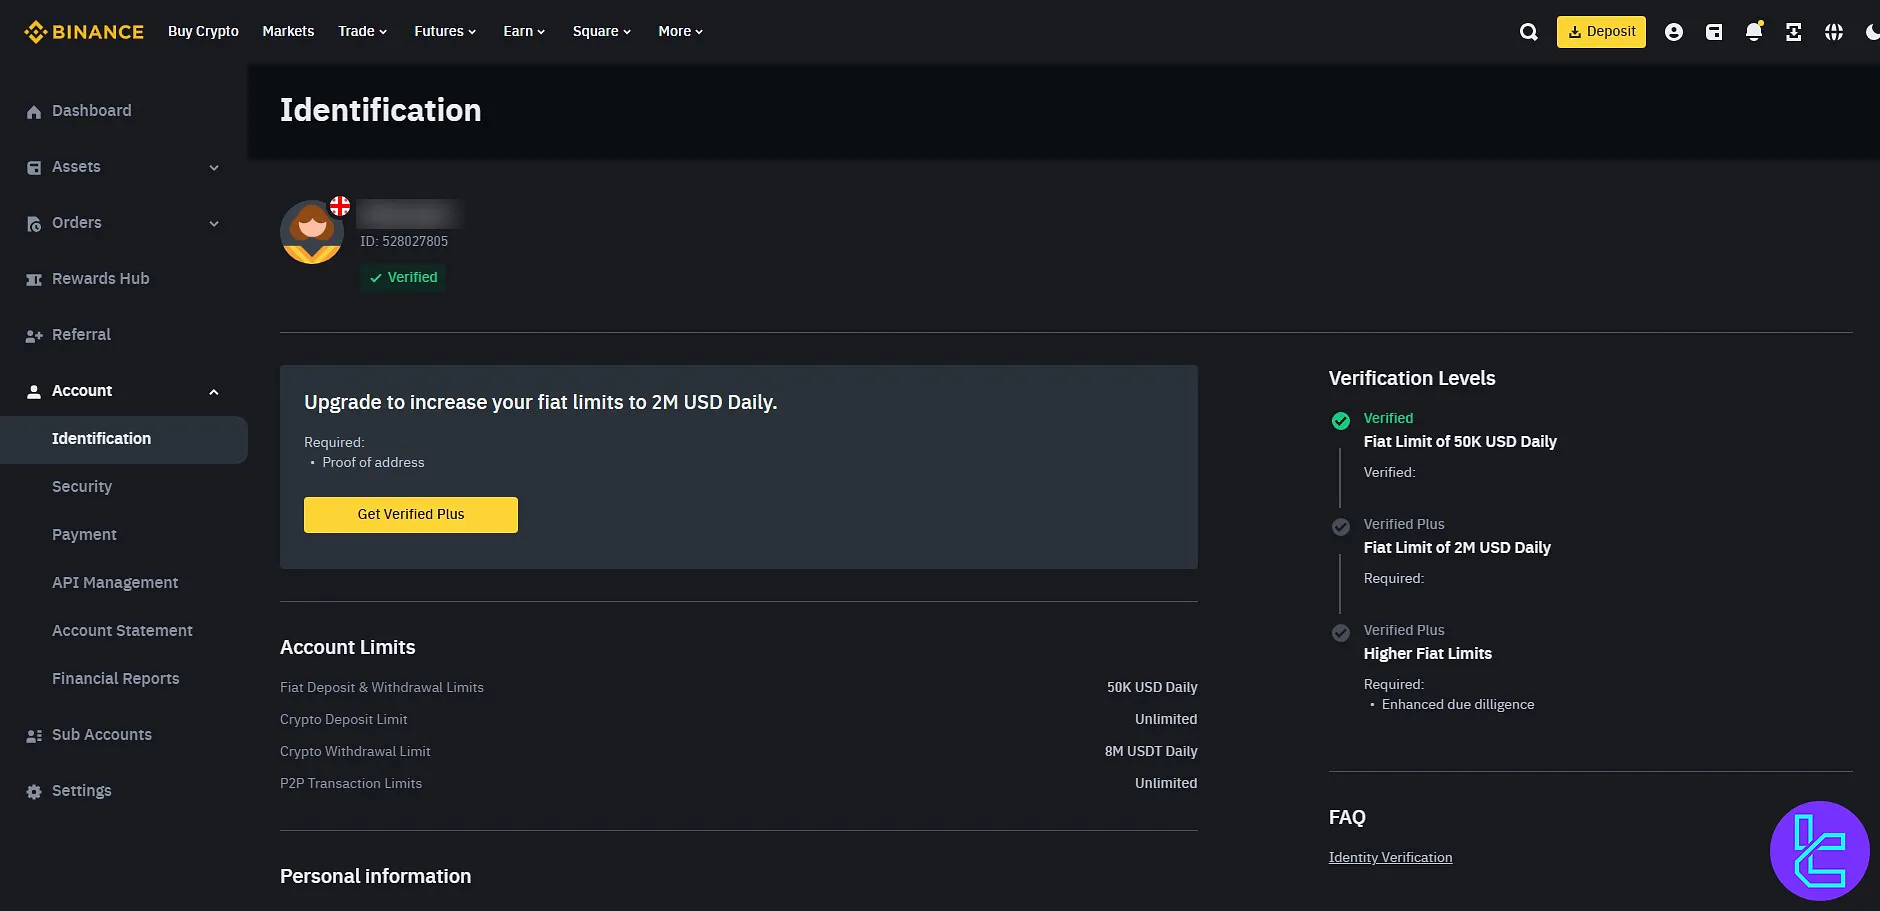Open Financial Reports page

(116, 679)
